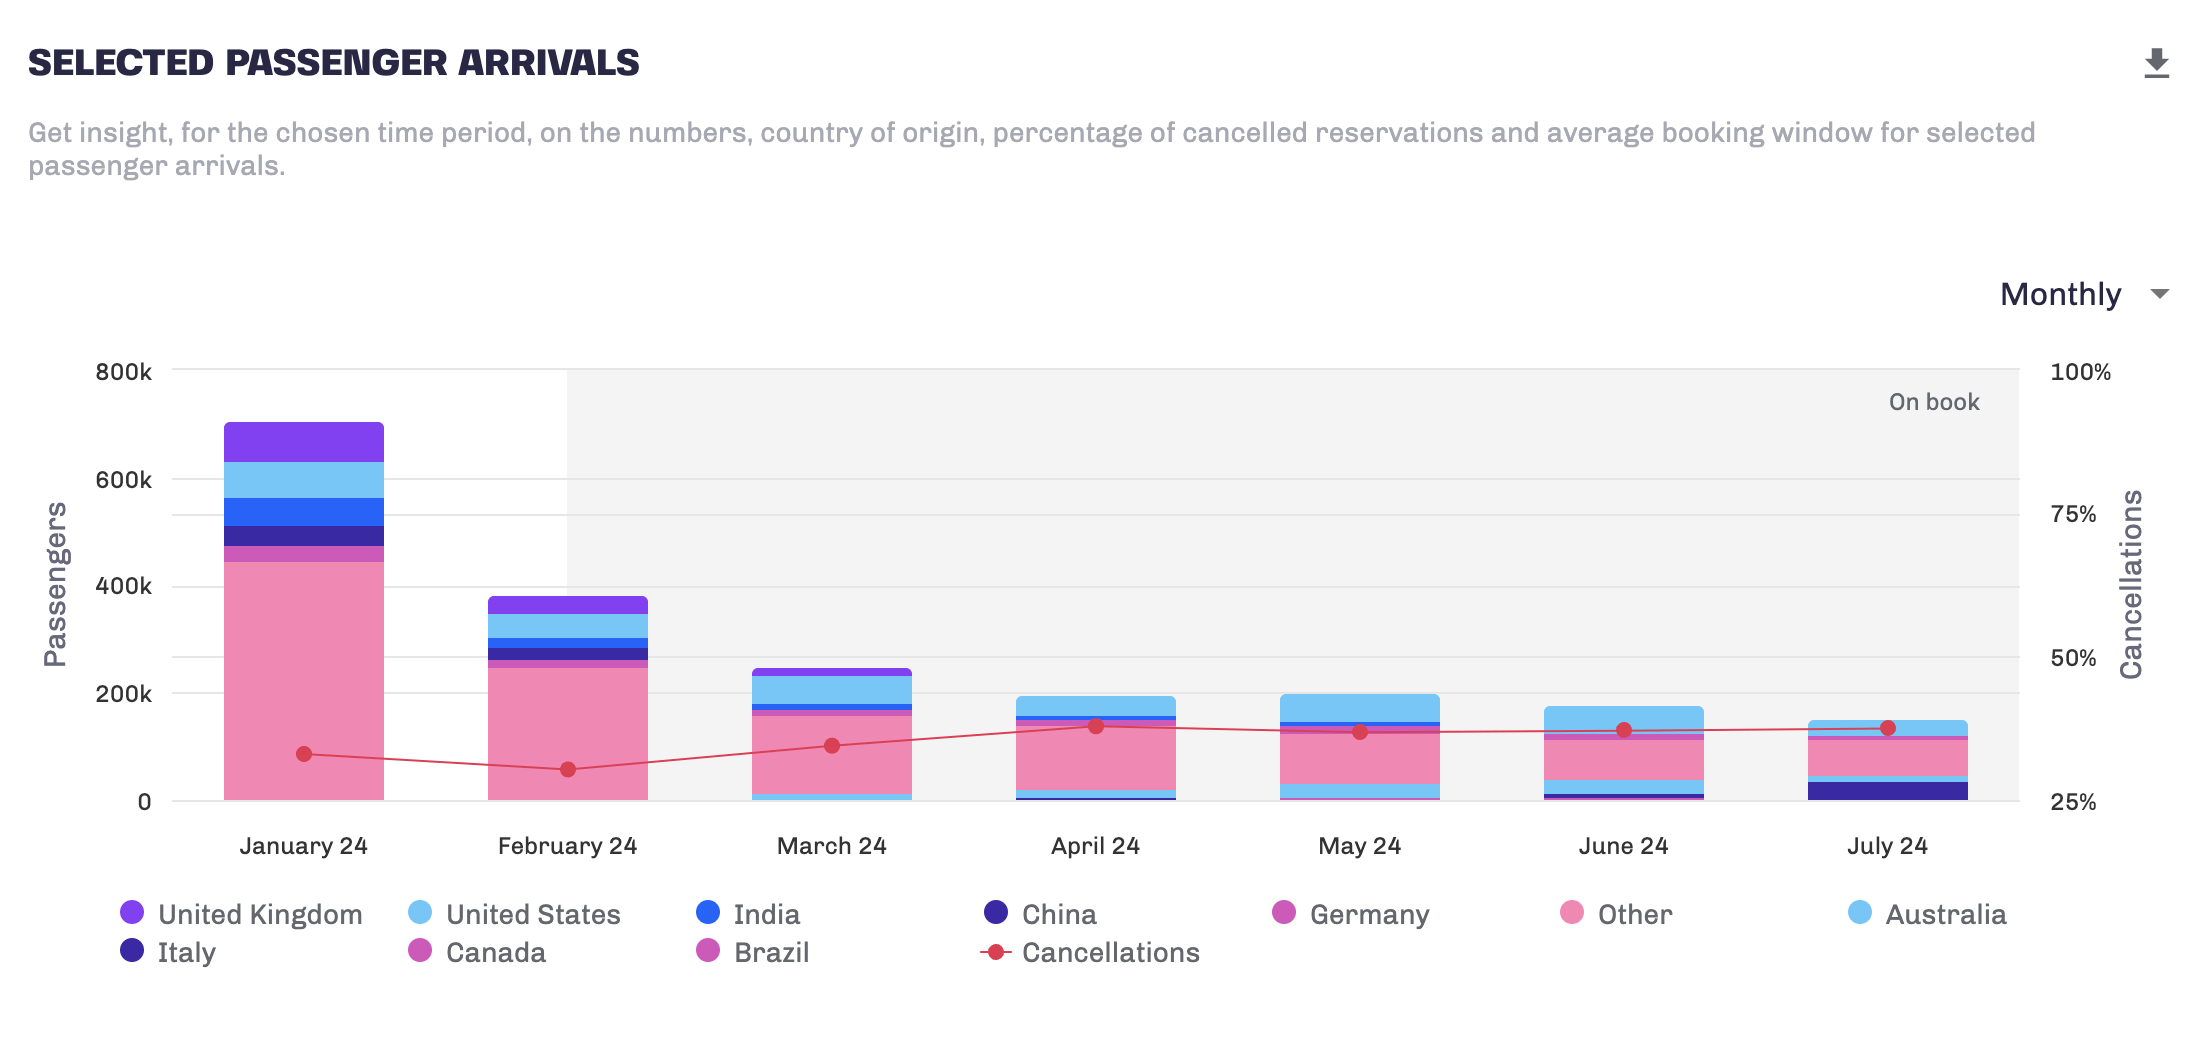The height and width of the screenshot is (1056, 2202).
Task: Open the Monthly period dropdown
Action: click(x=2060, y=294)
